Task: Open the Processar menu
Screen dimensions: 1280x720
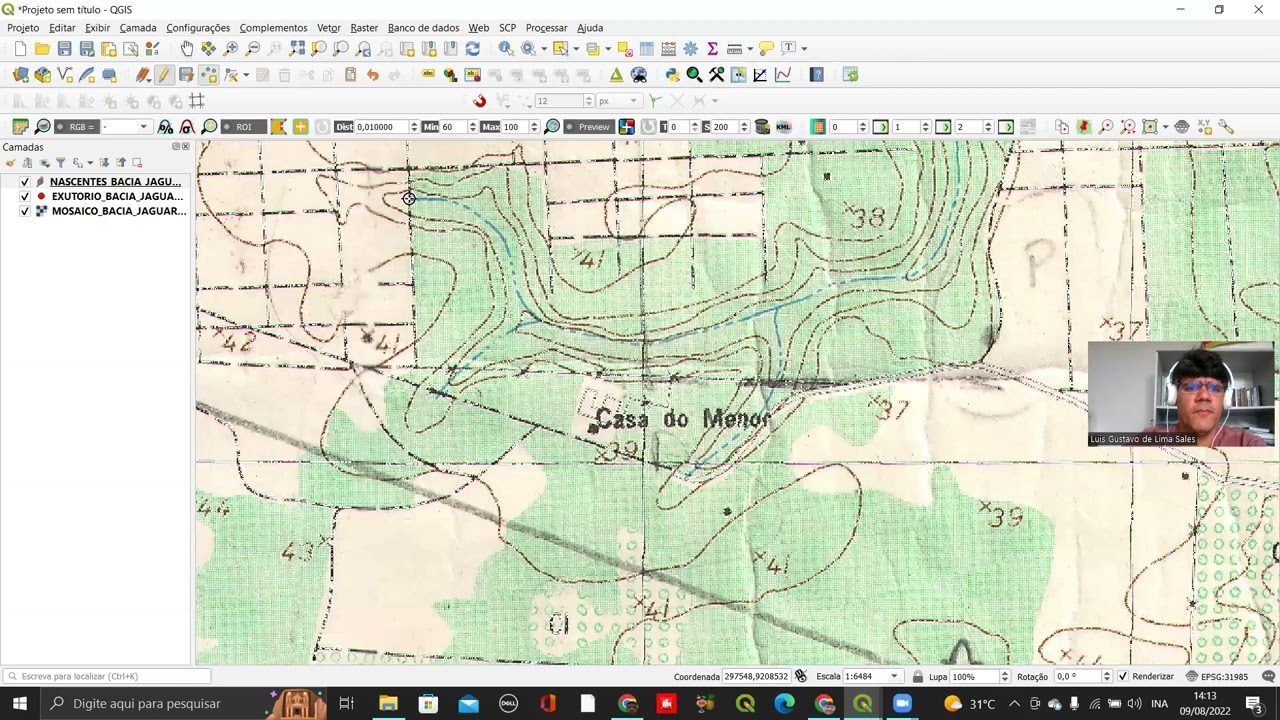Action: click(546, 28)
